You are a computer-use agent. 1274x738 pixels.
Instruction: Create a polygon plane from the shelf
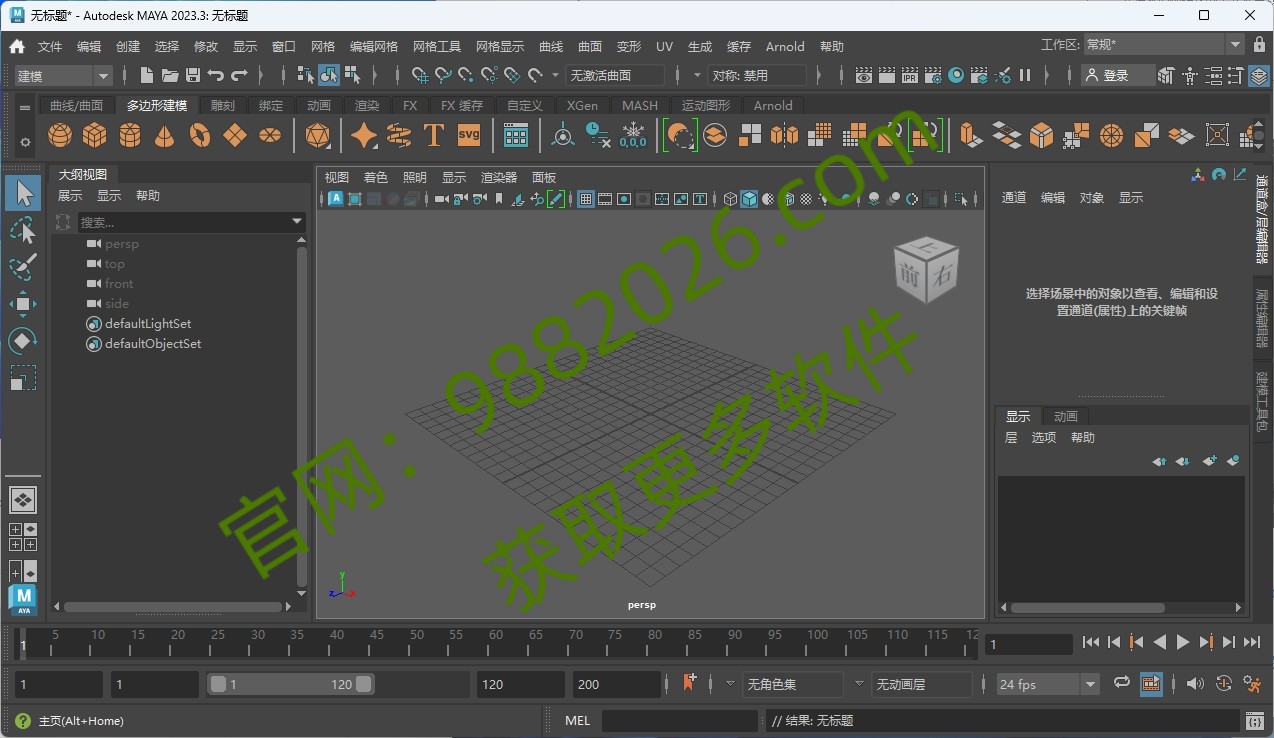(235, 135)
